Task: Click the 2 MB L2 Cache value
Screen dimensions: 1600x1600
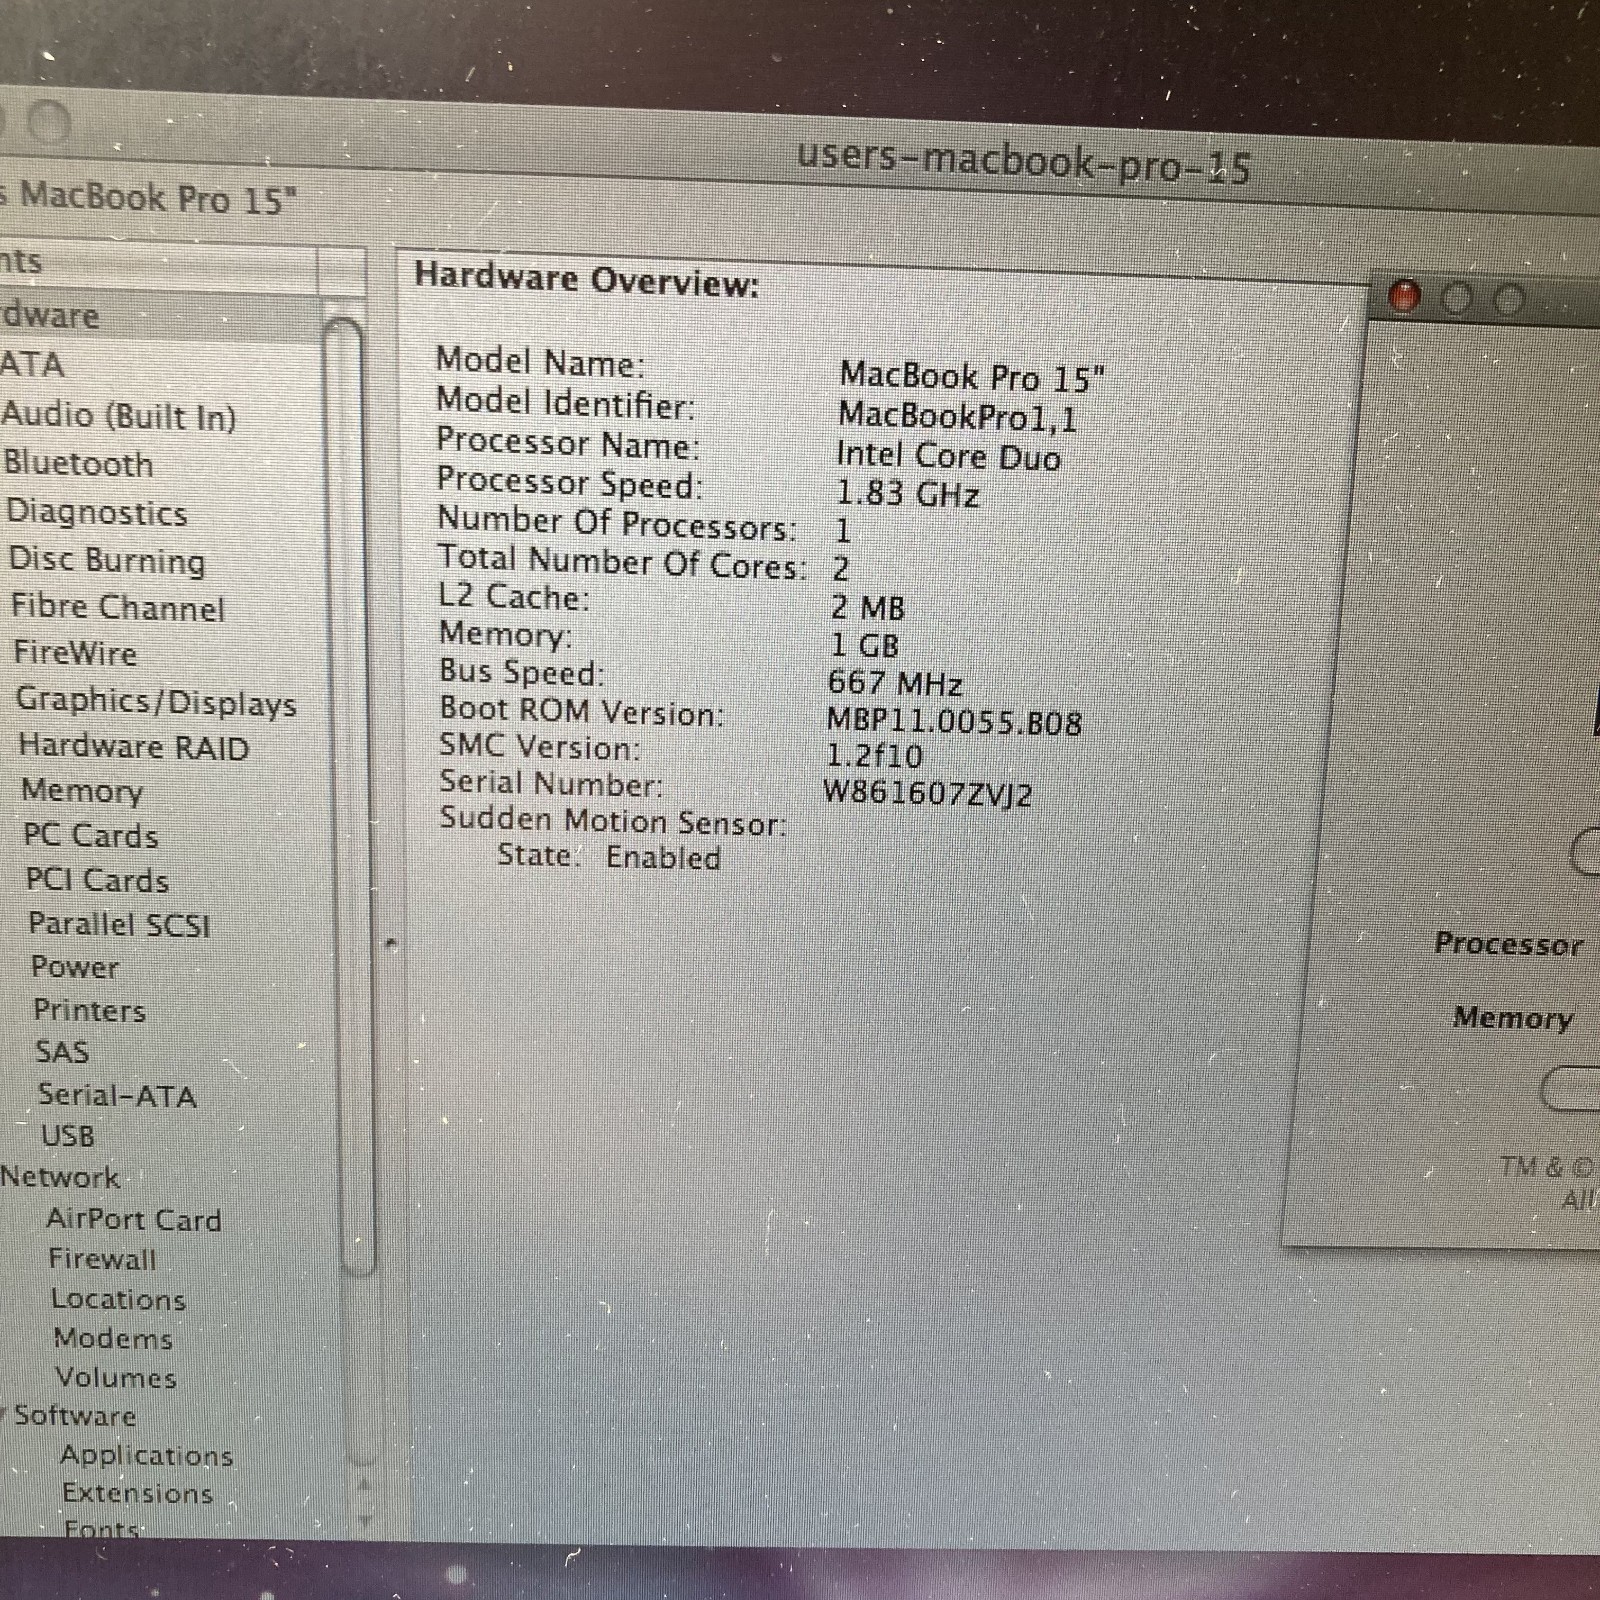Action: [x=868, y=607]
